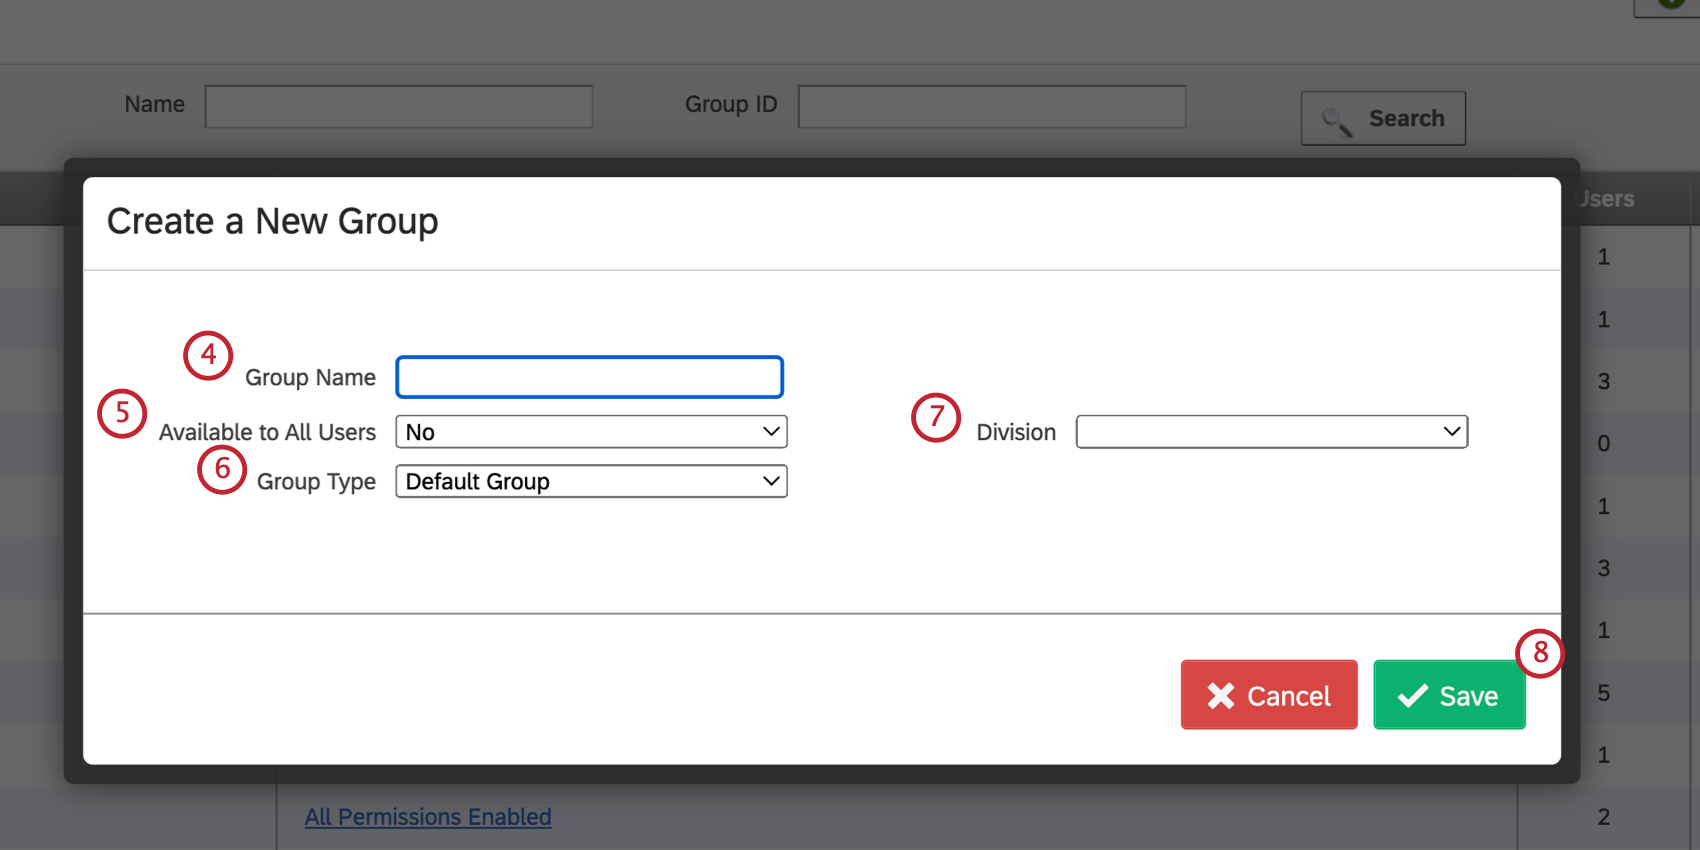
Task: Click the circled number 5 marker
Action: tap(122, 413)
